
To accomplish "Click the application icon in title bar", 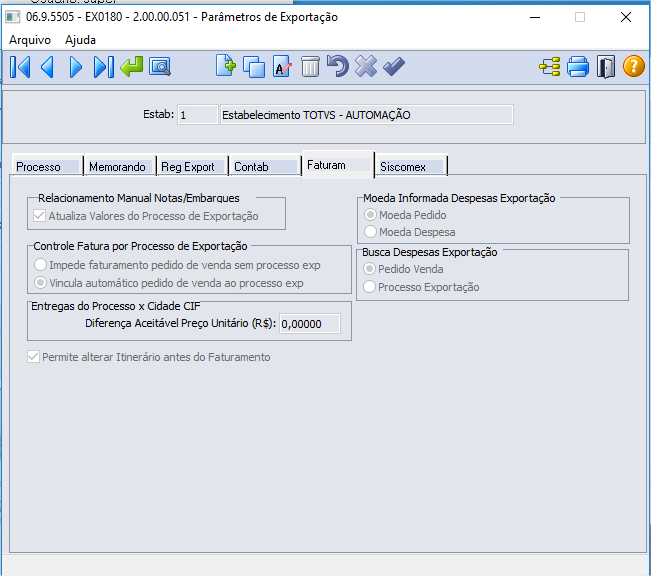I will (x=12, y=17).
